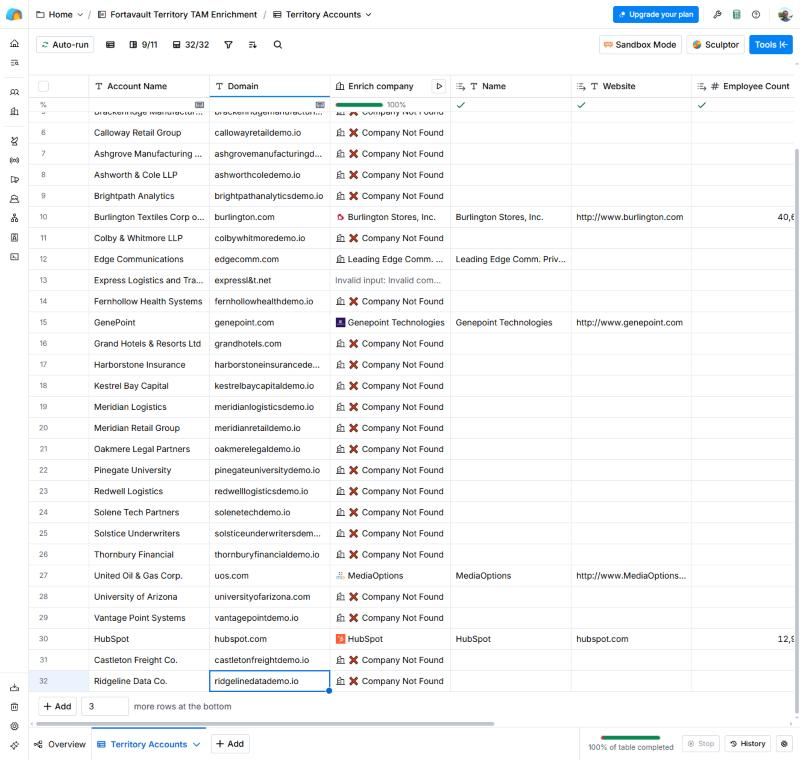Select the genepoint.com domain cell

pos(269,322)
